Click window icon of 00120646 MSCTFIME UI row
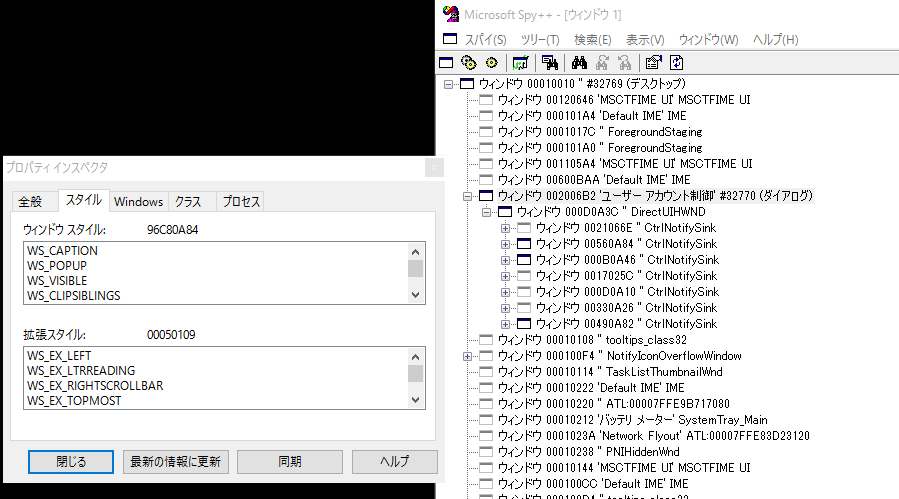 [486, 100]
